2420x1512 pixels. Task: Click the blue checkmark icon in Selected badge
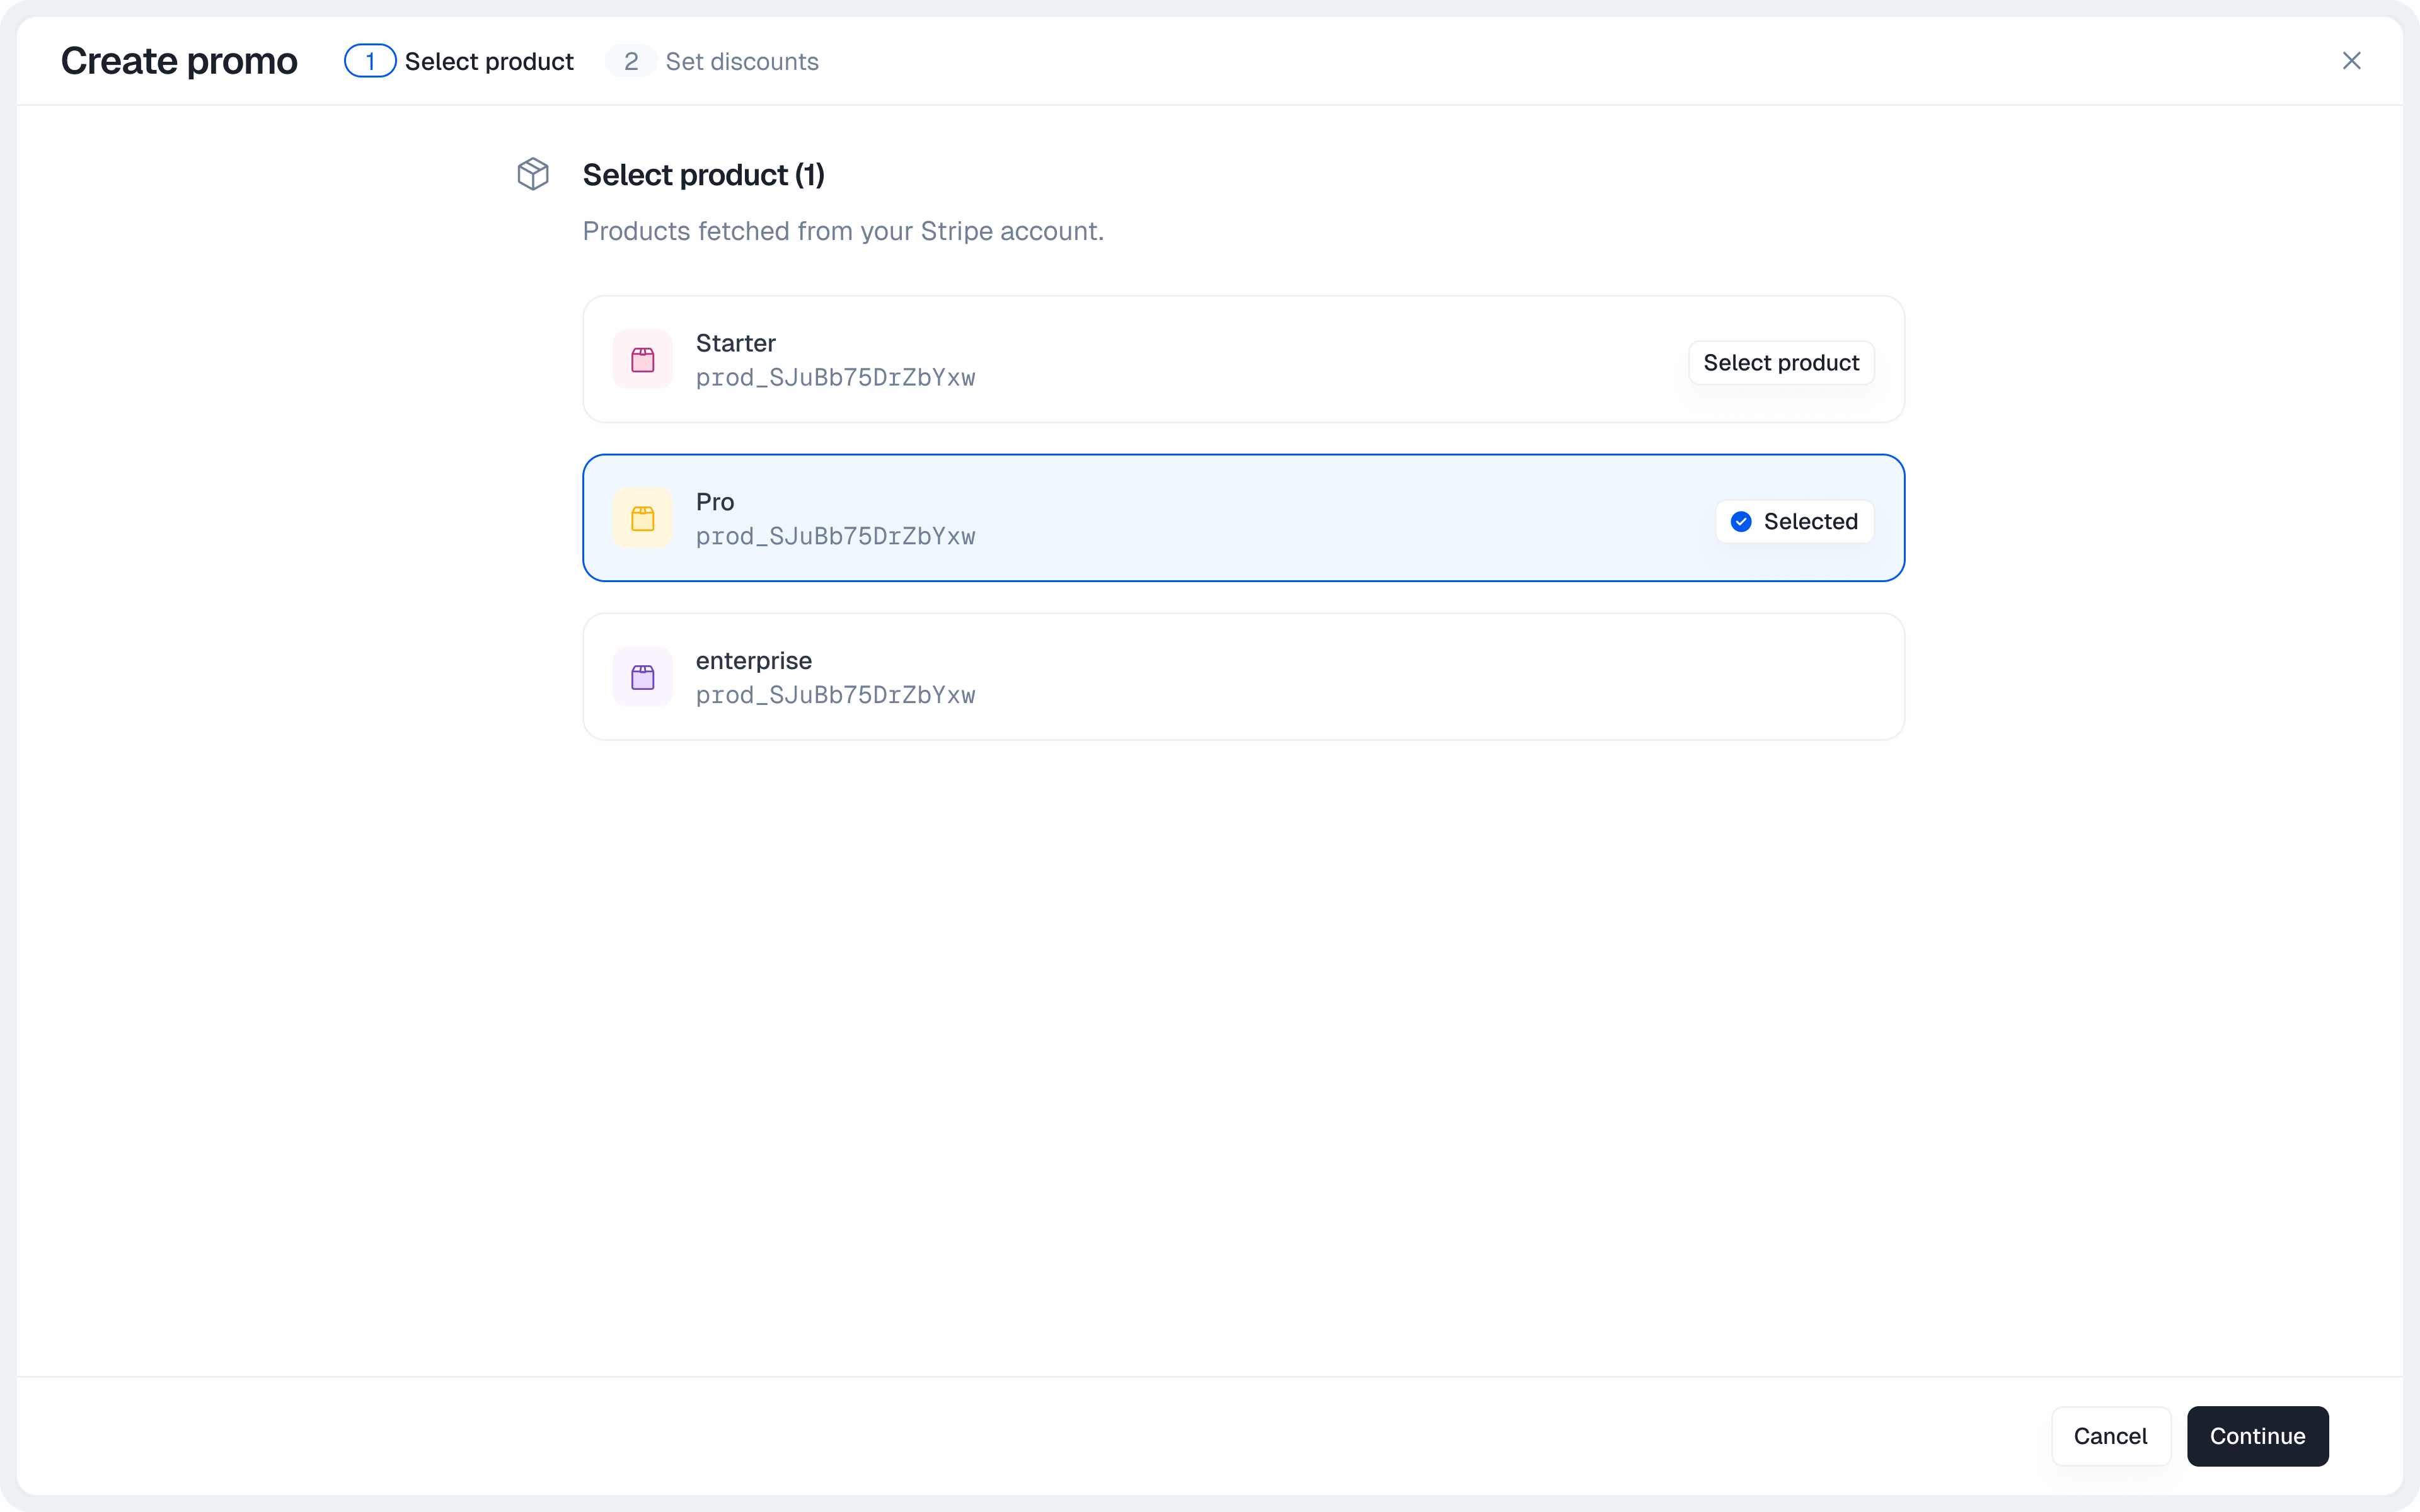(x=1741, y=521)
